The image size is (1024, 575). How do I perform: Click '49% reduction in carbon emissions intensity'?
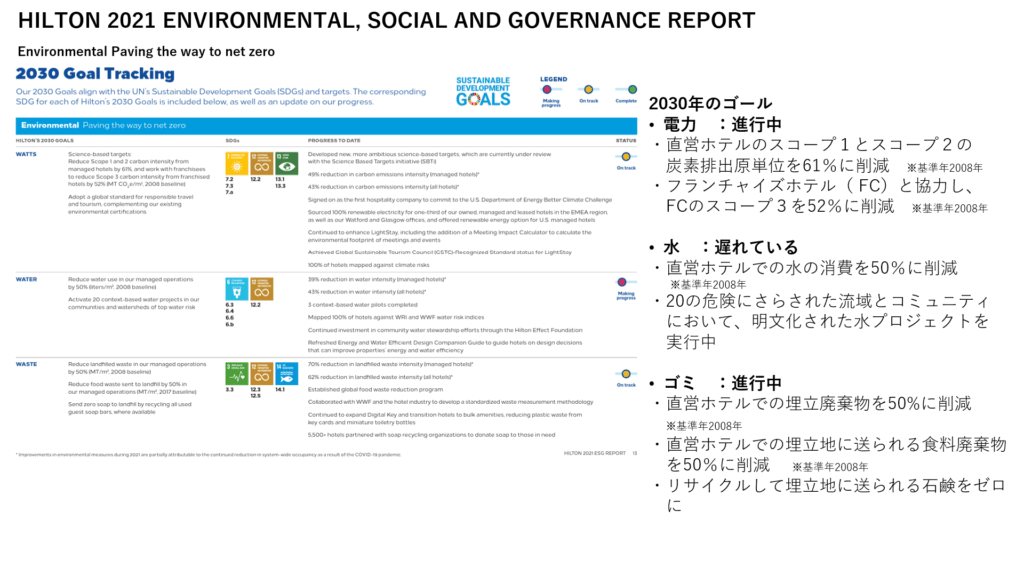click(393, 174)
